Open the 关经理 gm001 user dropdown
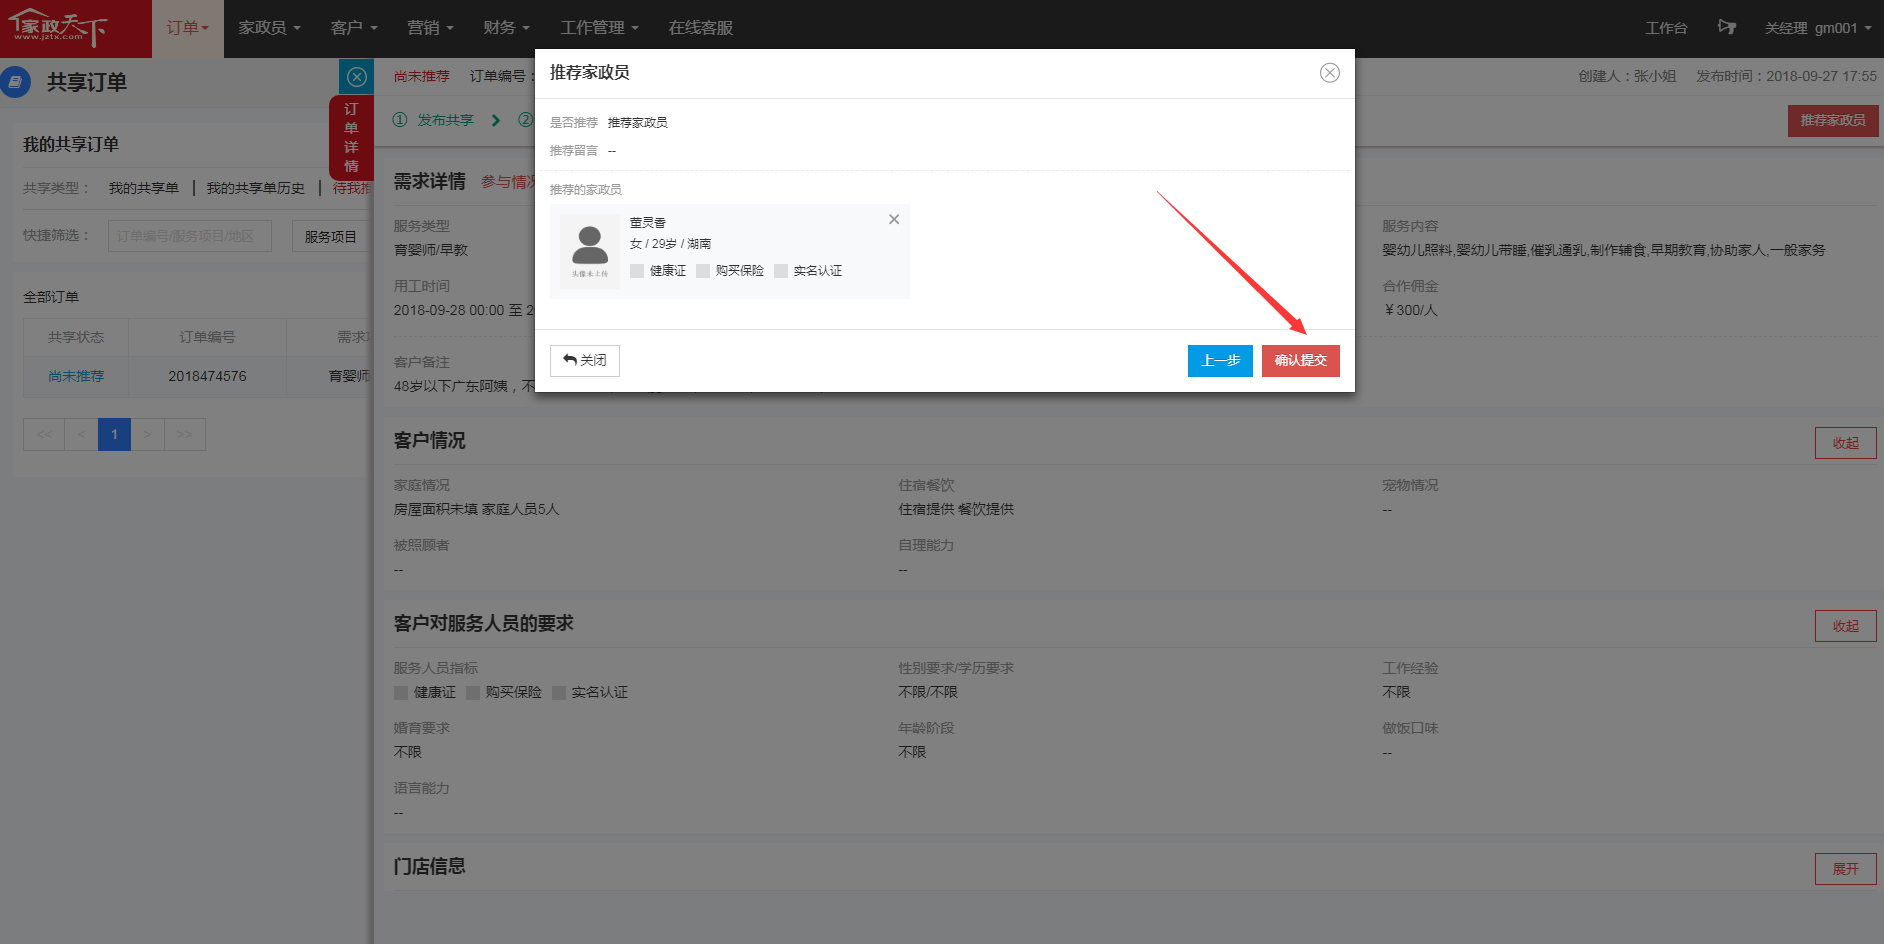The height and width of the screenshot is (944, 1884). click(x=1818, y=28)
